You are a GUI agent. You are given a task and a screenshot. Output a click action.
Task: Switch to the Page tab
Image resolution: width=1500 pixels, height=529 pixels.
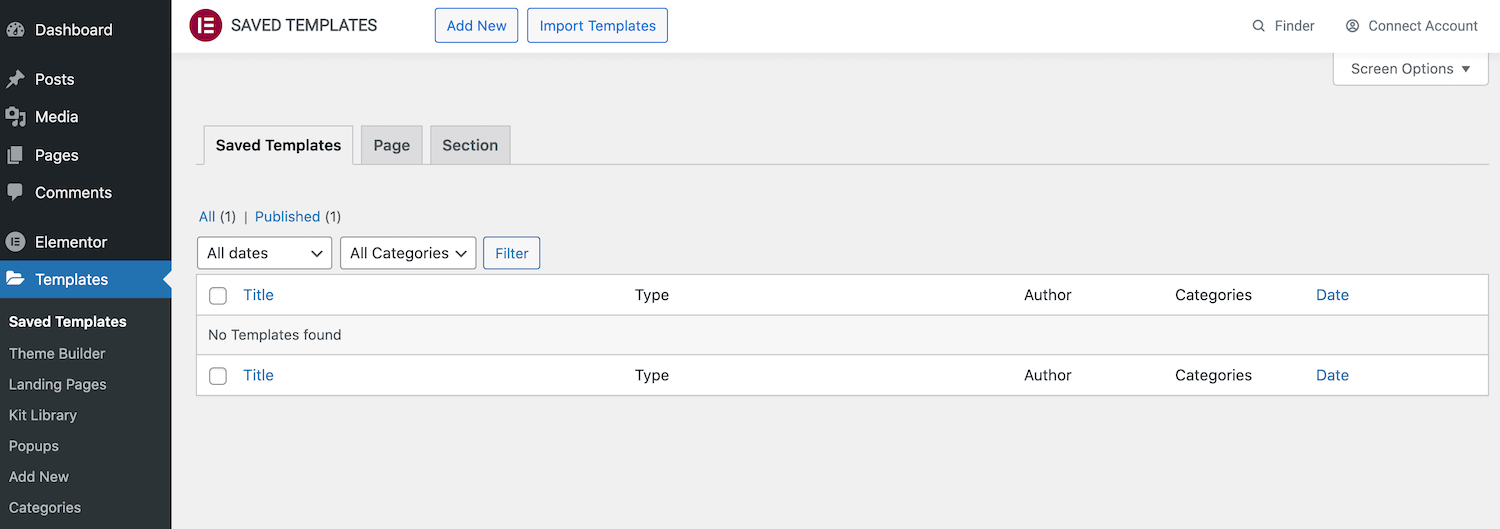pyautogui.click(x=391, y=145)
